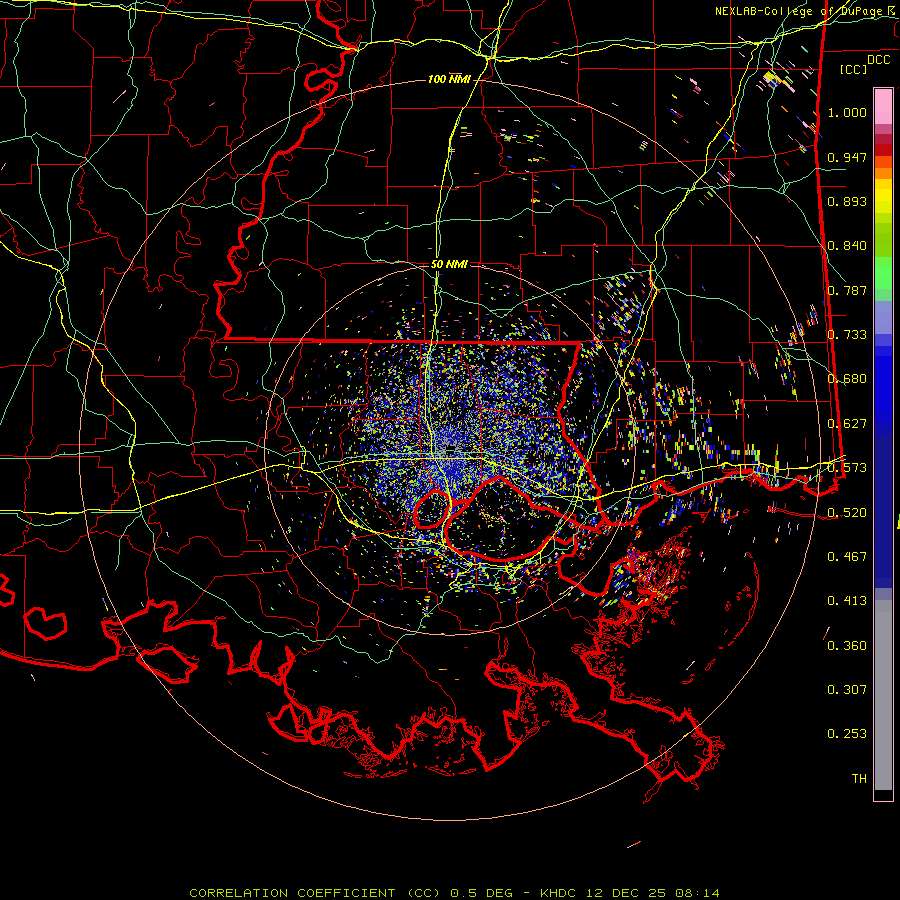Click the 100 NMI range ring label

[449, 79]
